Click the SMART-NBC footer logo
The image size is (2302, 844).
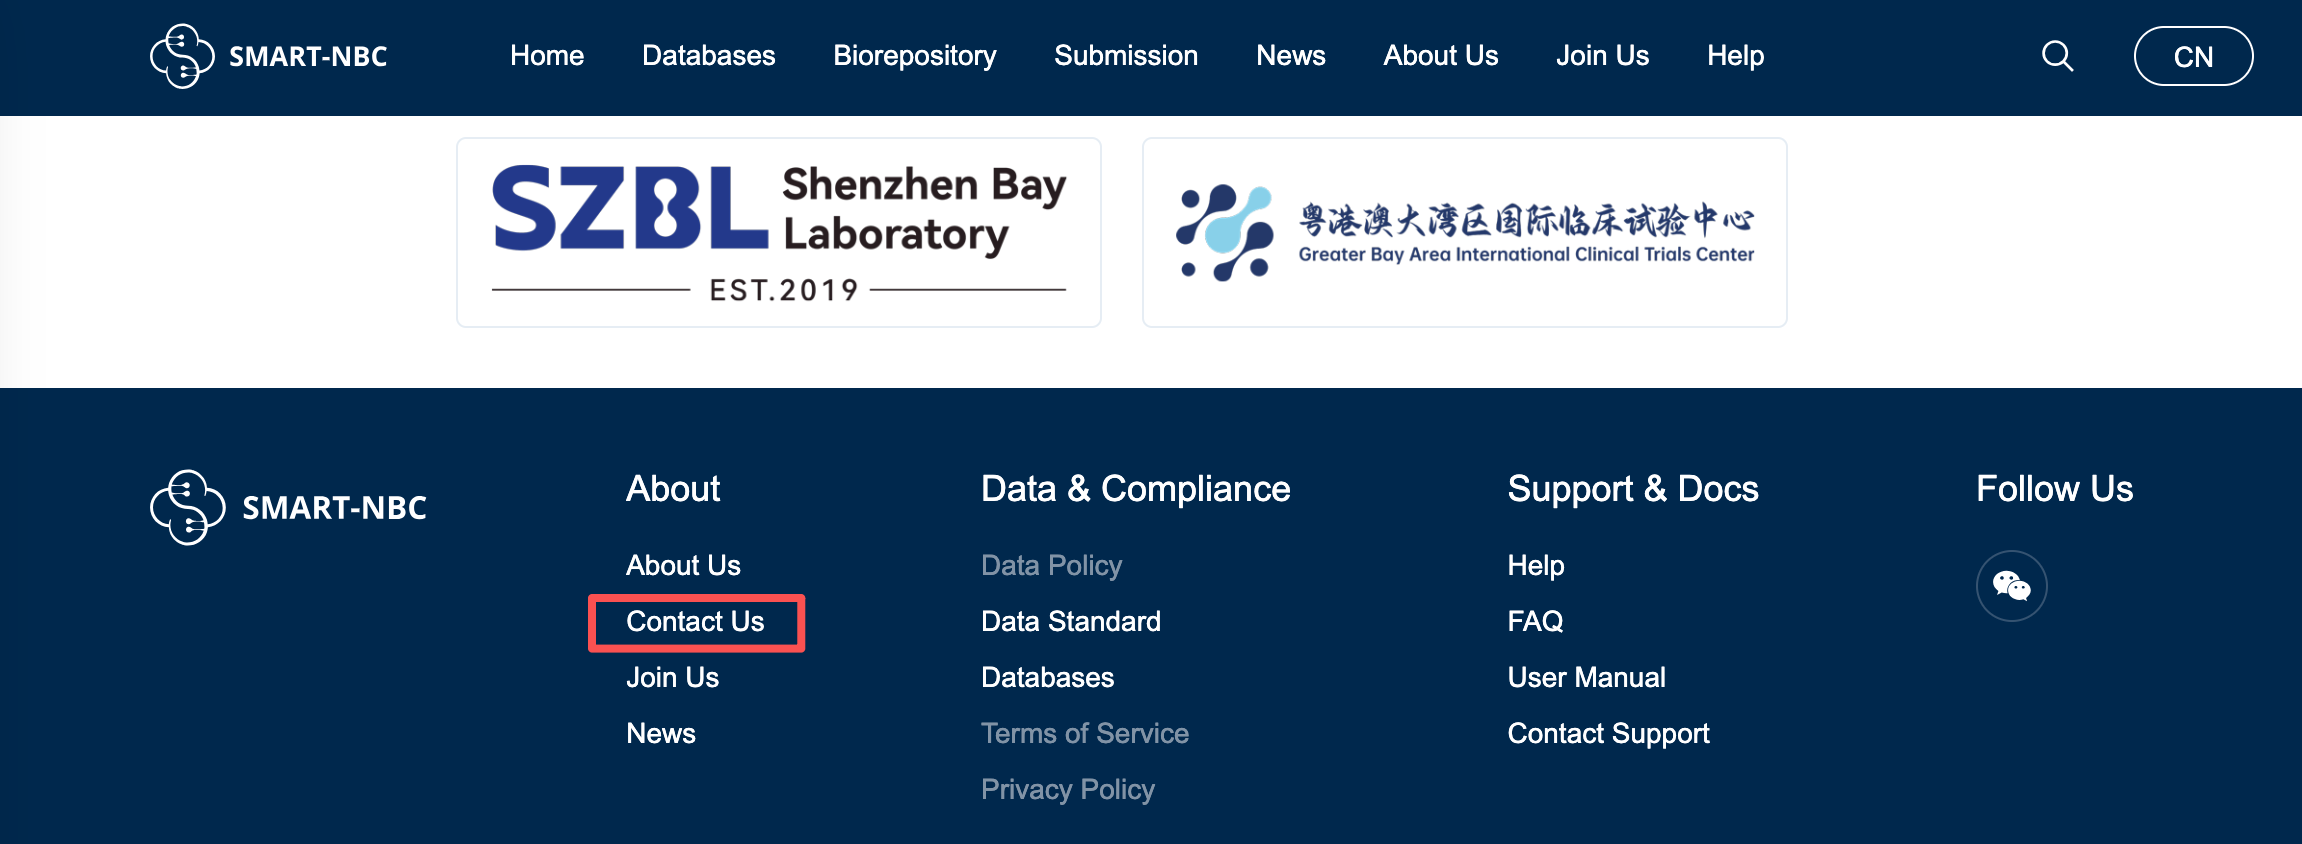click(288, 507)
